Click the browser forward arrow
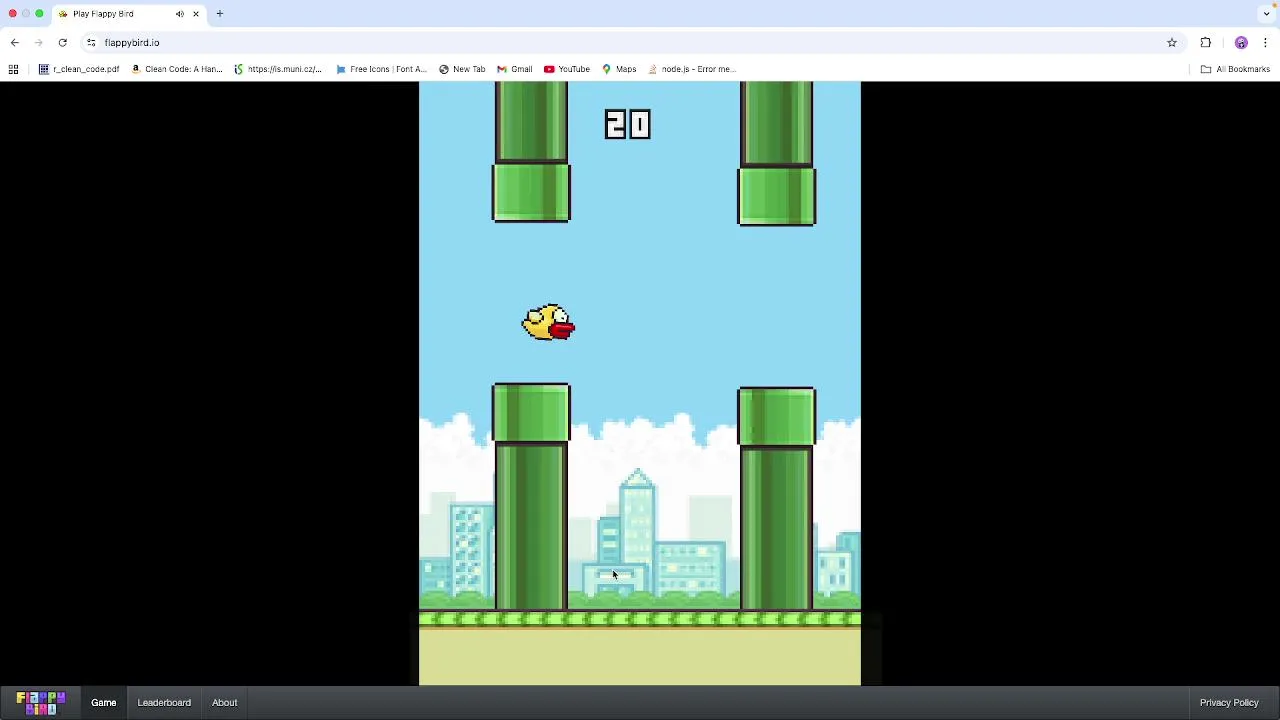The width and height of the screenshot is (1280, 720). point(38,43)
